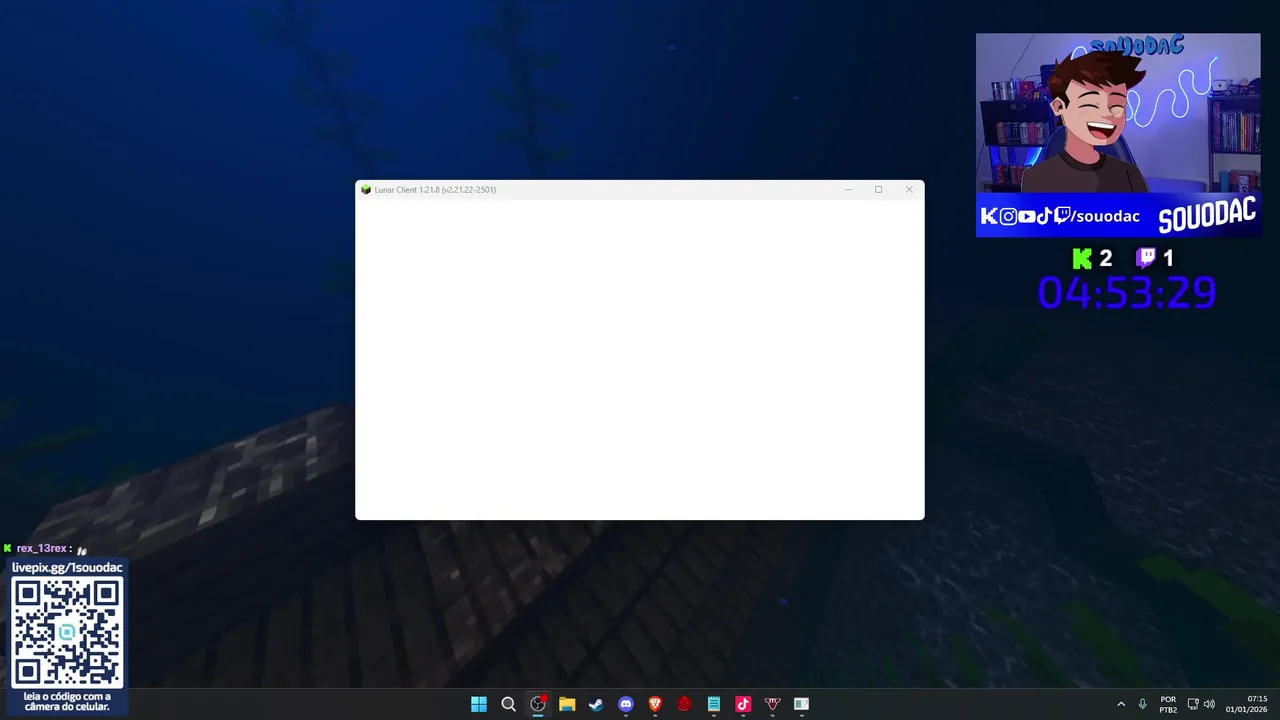The image size is (1280, 720).
Task: Open the TikTok taskbar icon
Action: tap(743, 704)
